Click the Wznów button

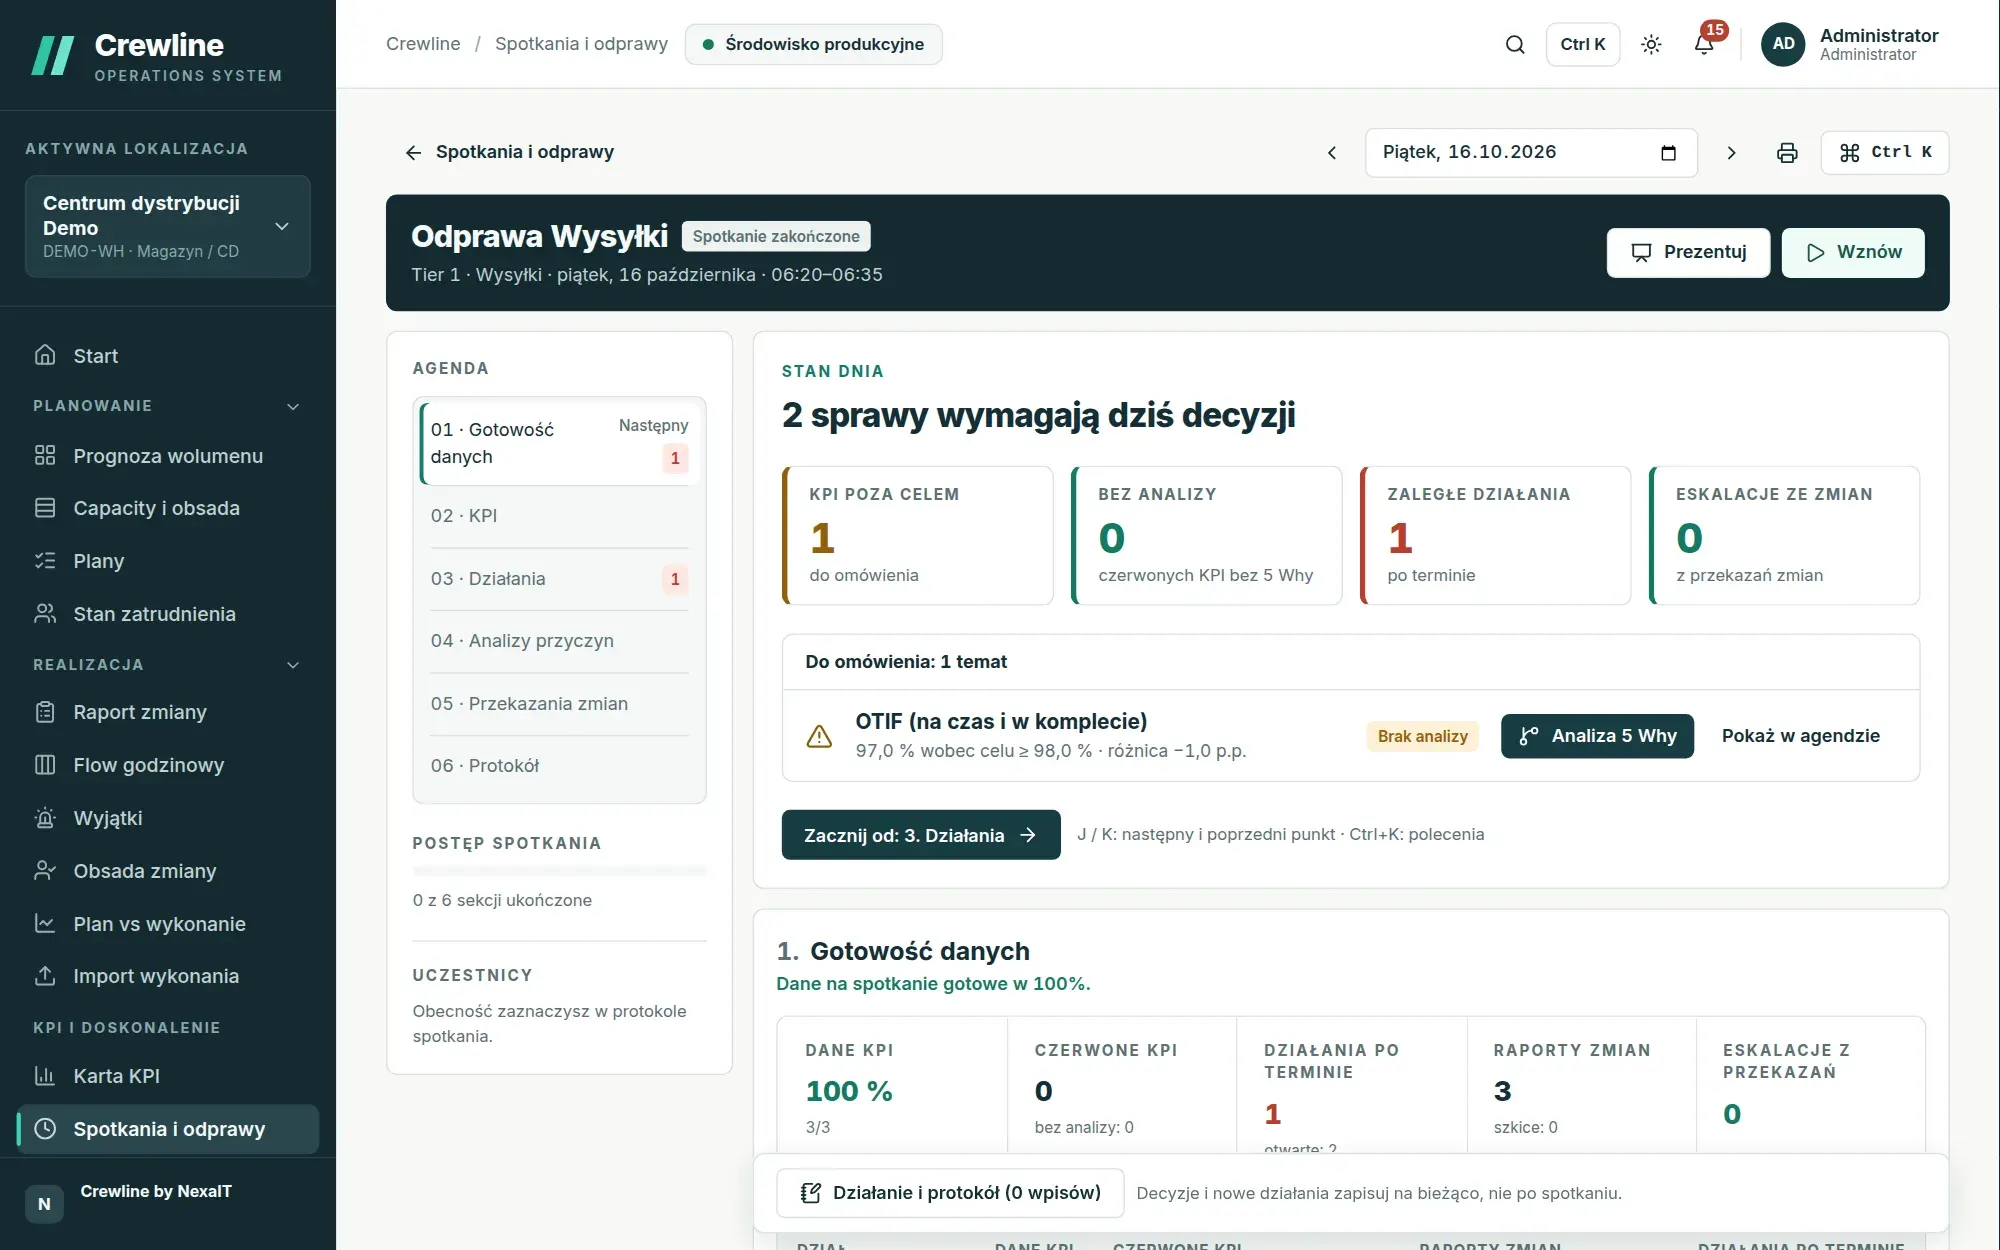pyautogui.click(x=1853, y=253)
